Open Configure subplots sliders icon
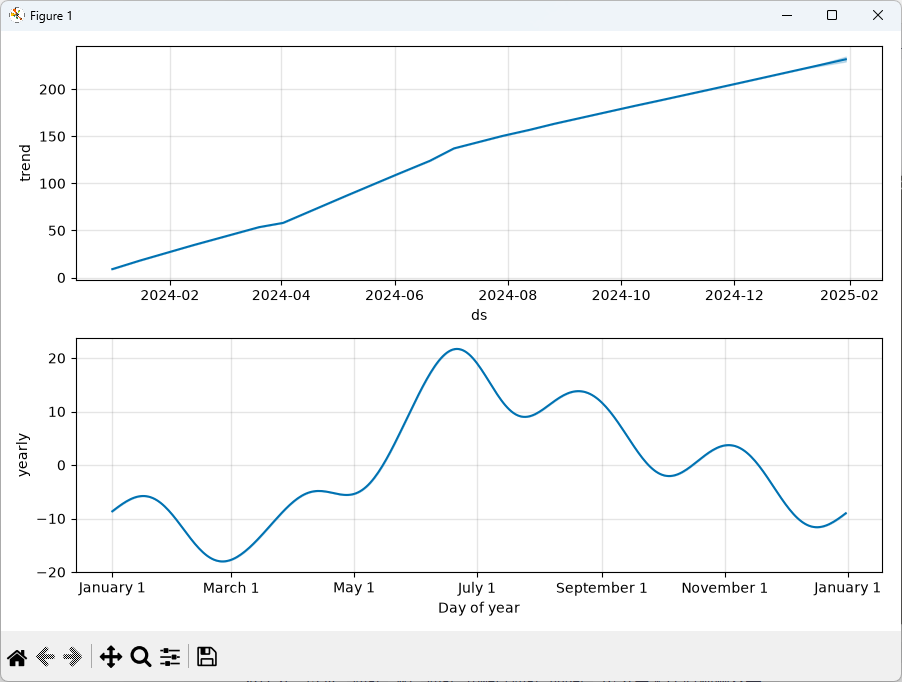 170,657
